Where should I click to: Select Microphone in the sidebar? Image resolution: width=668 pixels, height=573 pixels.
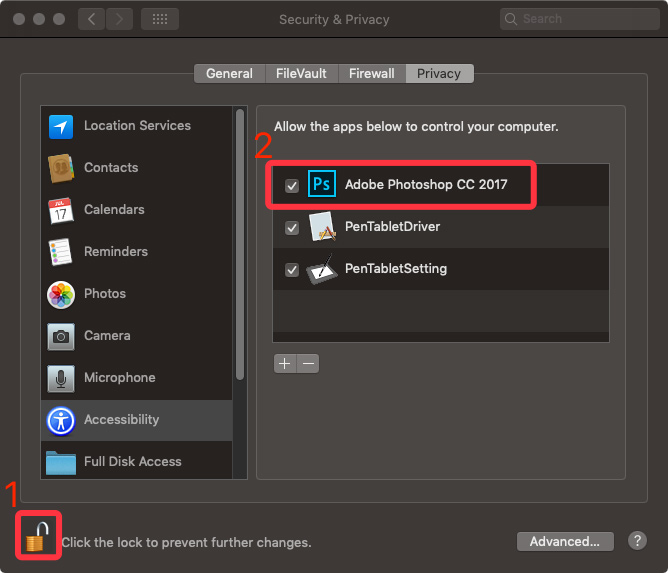(136, 378)
